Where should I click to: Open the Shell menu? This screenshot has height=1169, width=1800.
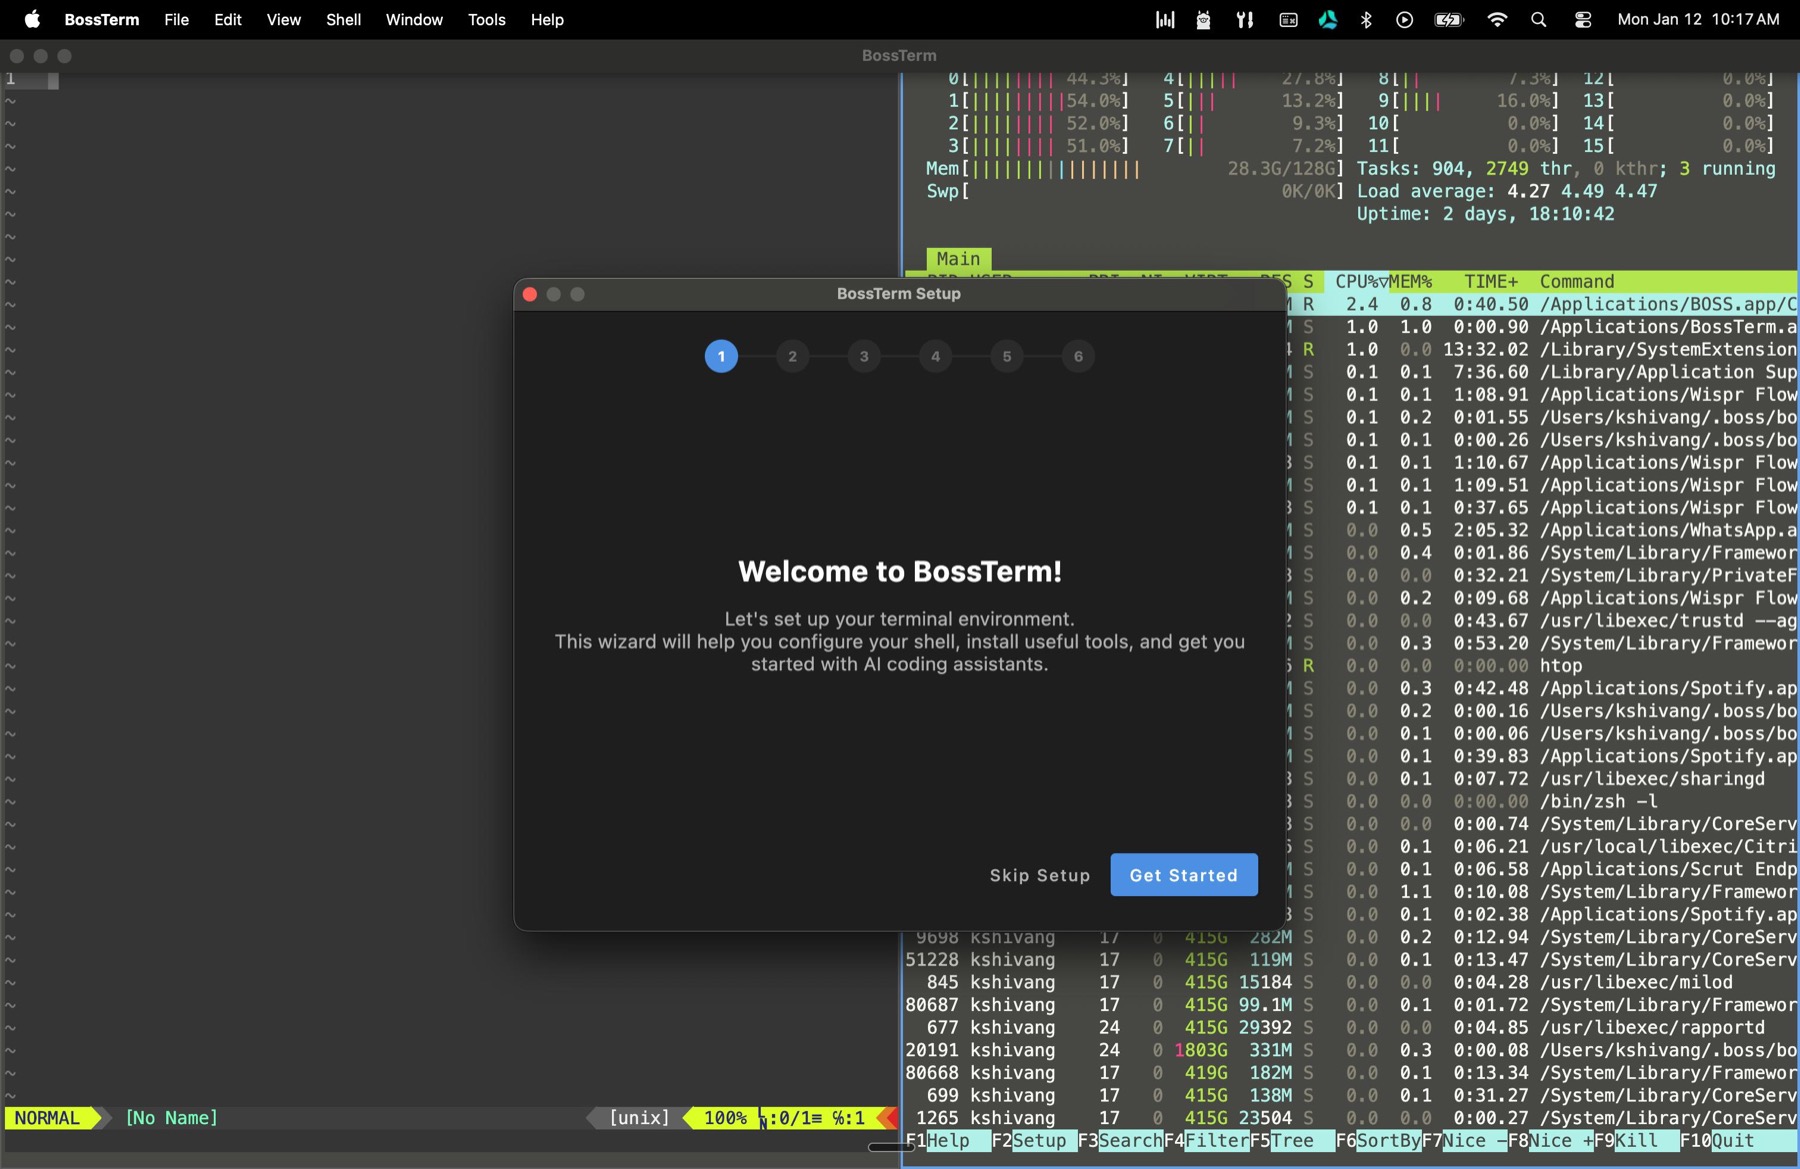click(343, 19)
